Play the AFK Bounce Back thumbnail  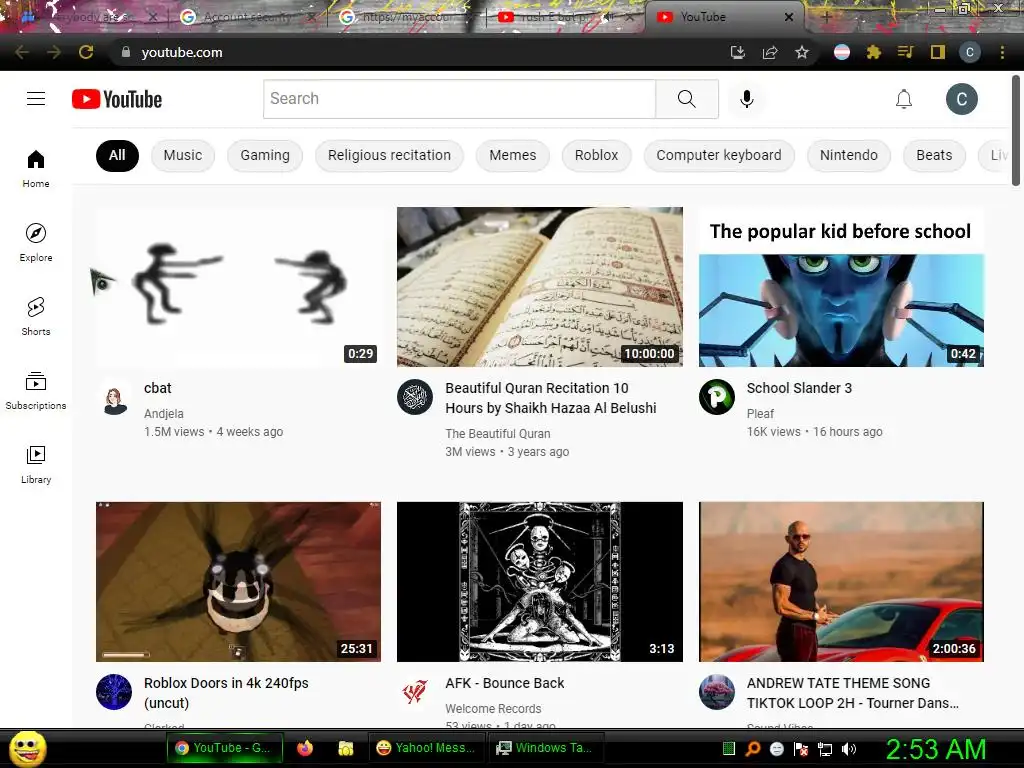click(539, 582)
